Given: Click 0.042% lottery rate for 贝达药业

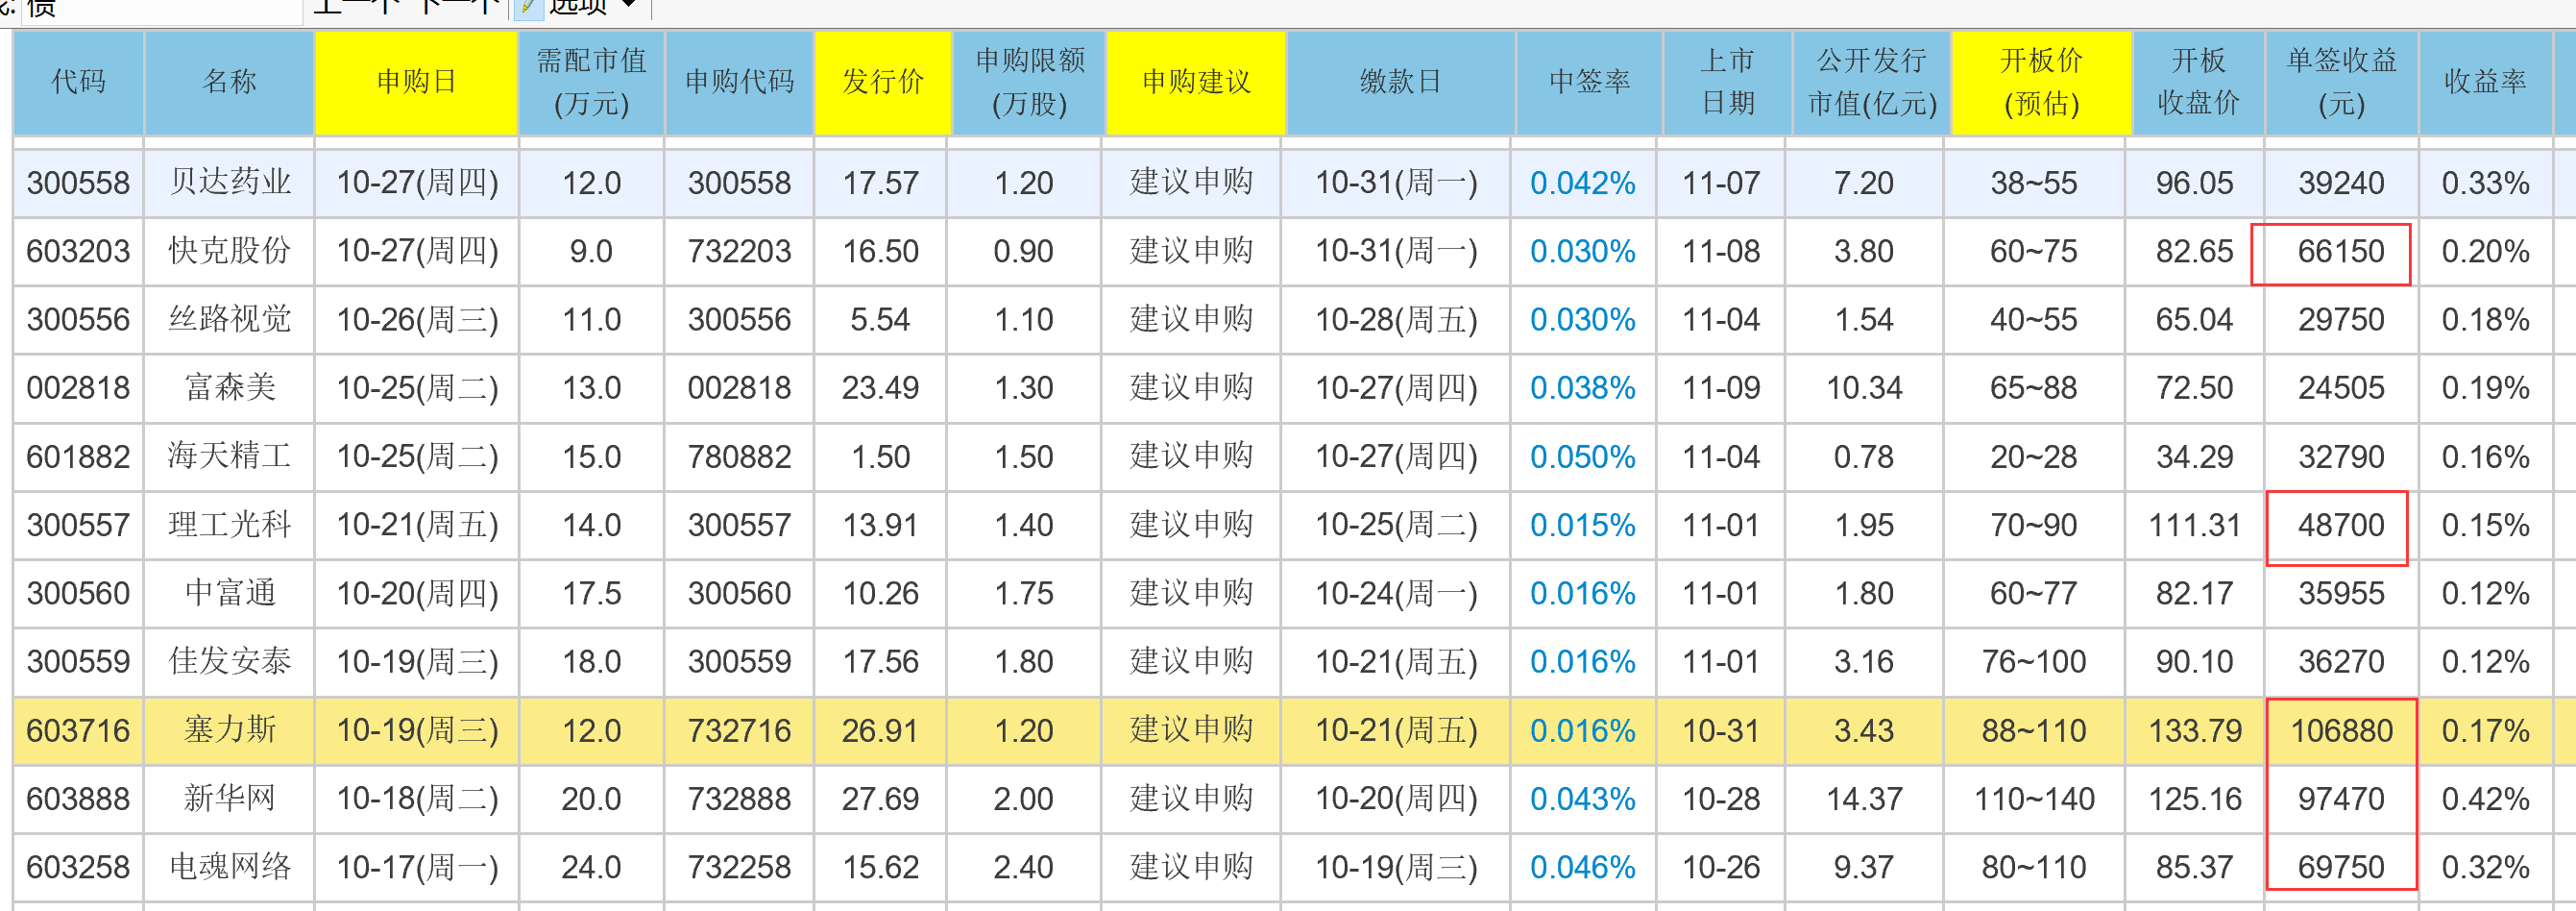Looking at the screenshot, I should pyautogui.click(x=1582, y=183).
